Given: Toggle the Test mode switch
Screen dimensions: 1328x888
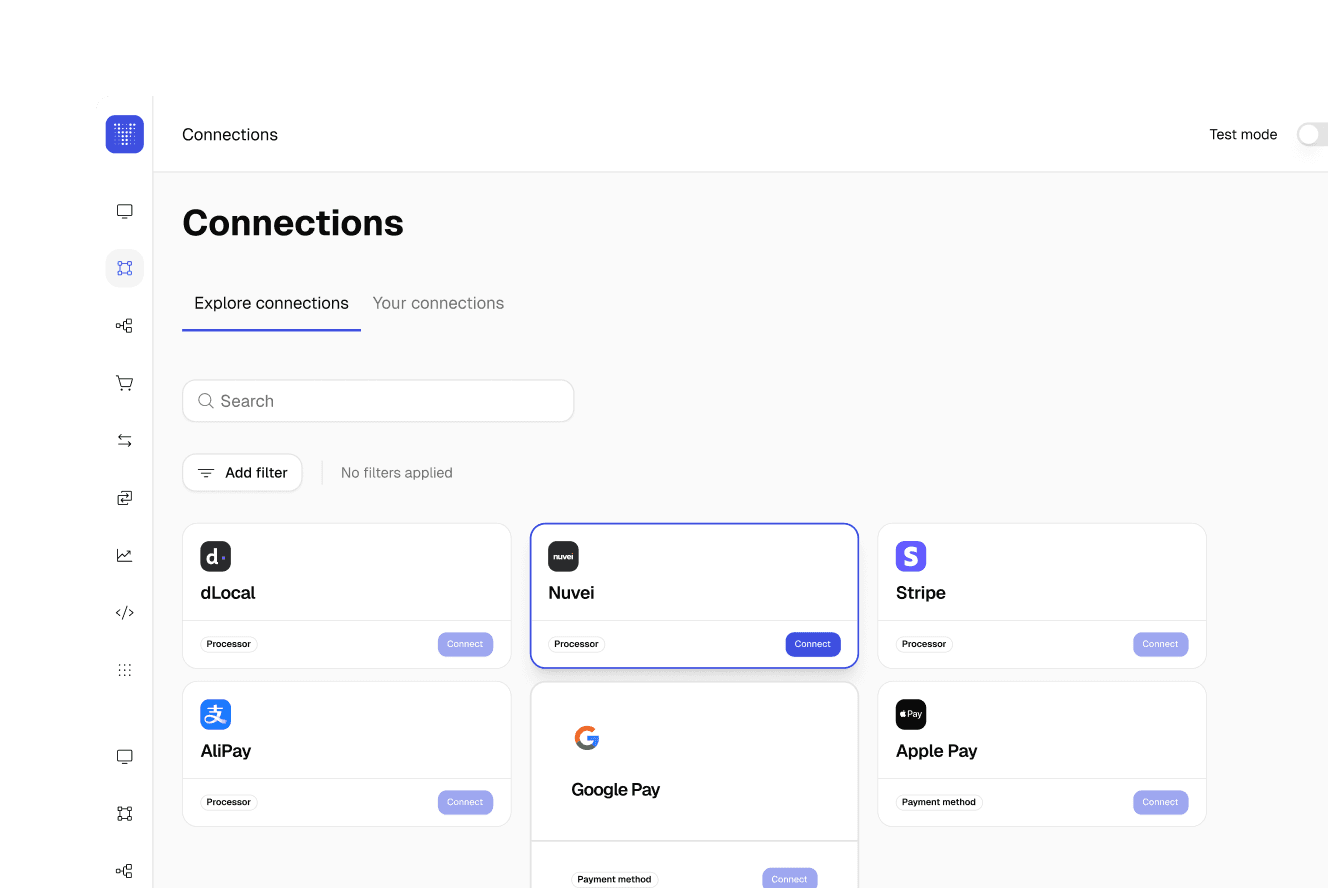Looking at the screenshot, I should coord(1312,135).
